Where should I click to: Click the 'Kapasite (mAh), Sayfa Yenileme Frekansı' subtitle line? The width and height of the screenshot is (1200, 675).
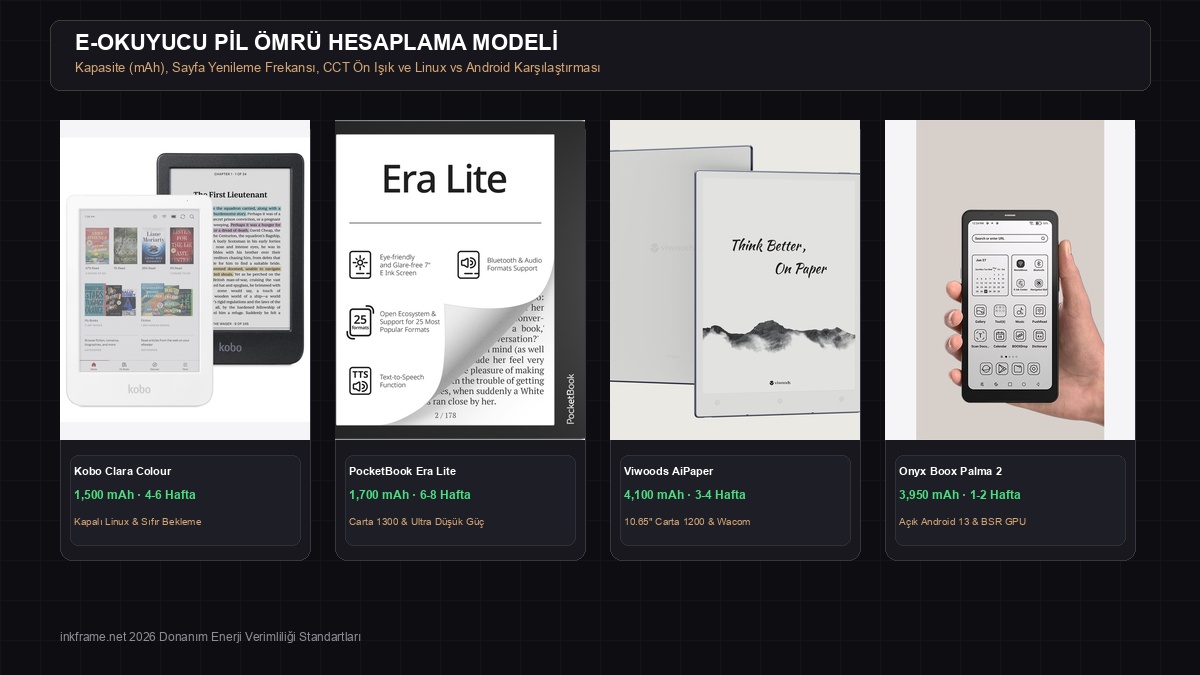[337, 68]
